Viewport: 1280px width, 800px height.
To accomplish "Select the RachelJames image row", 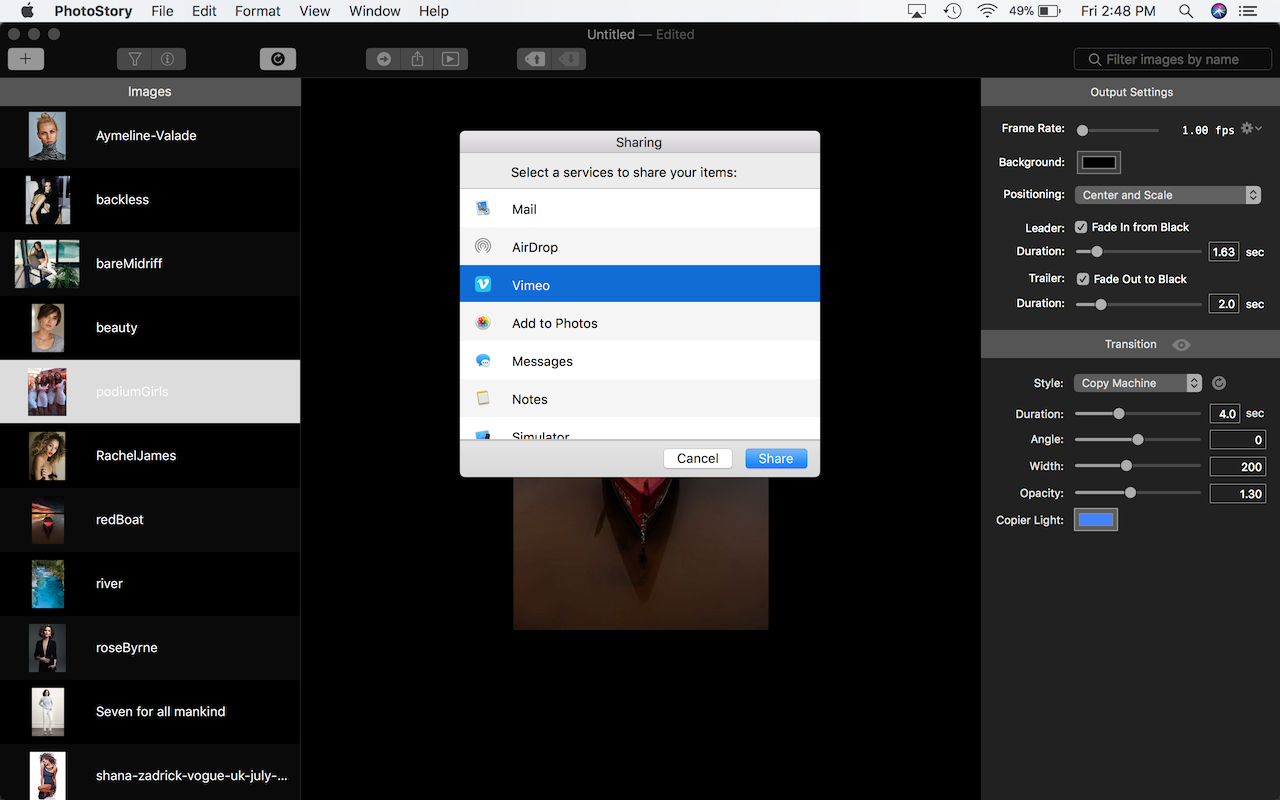I will [x=150, y=456].
